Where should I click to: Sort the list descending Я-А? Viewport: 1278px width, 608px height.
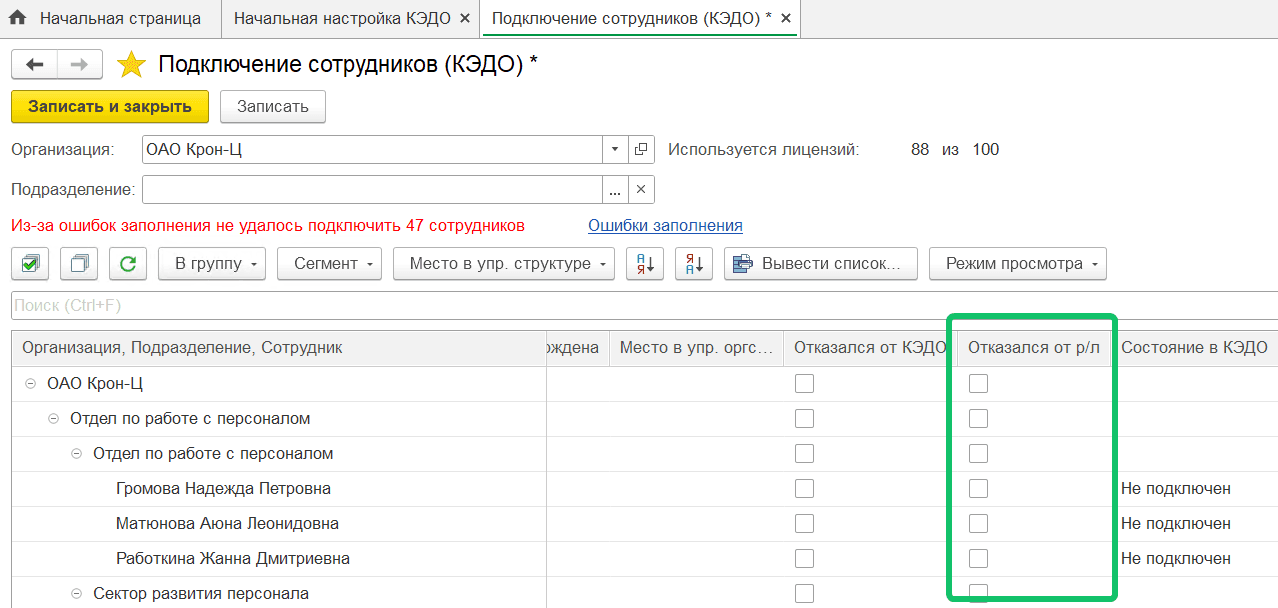click(x=694, y=264)
